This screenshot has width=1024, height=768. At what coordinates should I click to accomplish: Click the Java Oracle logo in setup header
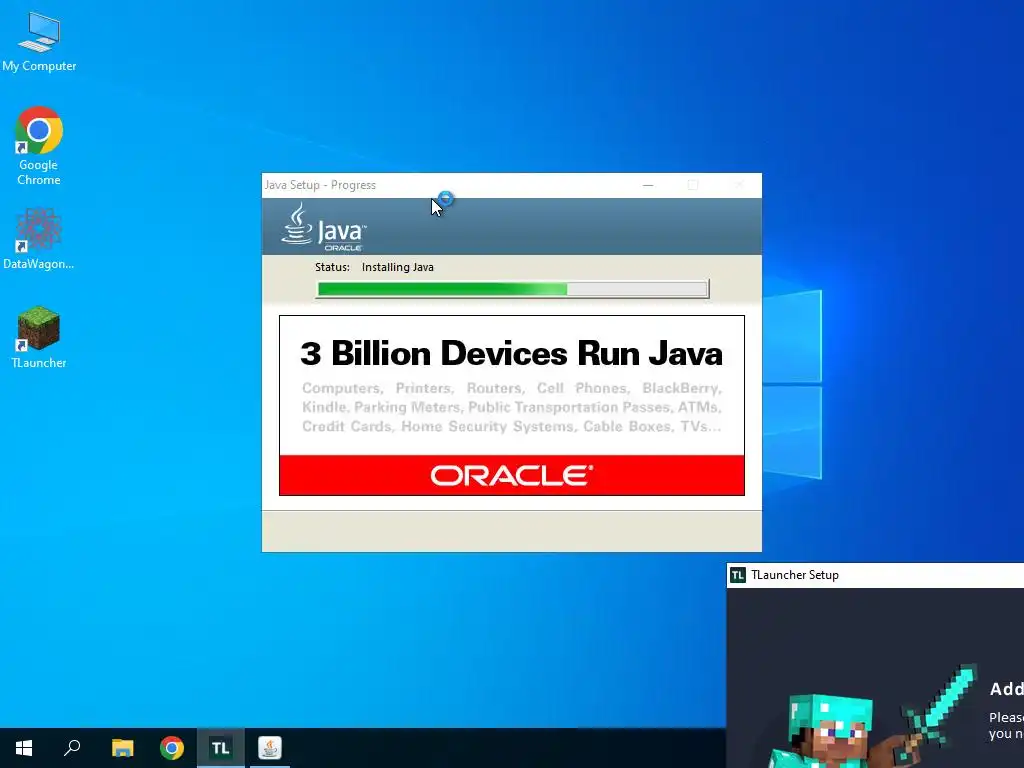[x=324, y=227]
